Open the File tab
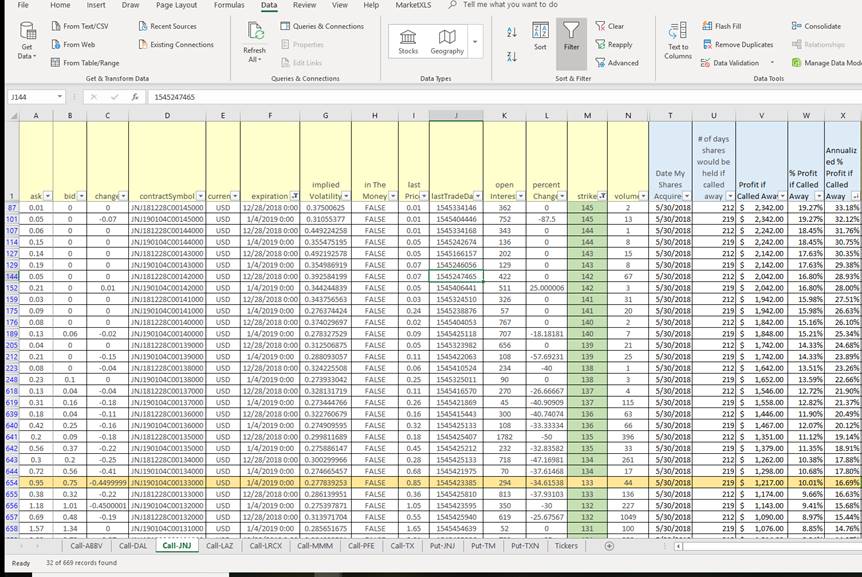This screenshot has width=862, height=577. 23,5
